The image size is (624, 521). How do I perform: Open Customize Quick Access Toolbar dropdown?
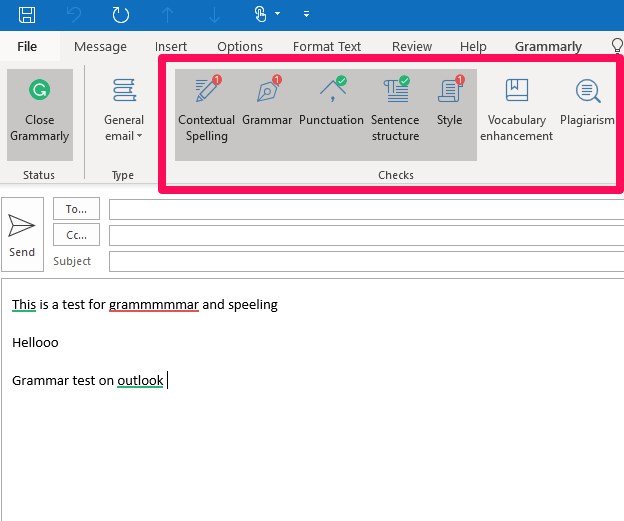306,14
